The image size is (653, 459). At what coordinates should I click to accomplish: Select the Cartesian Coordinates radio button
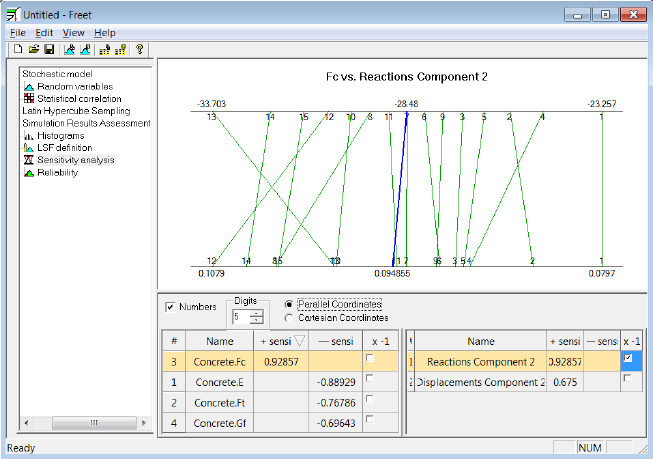289,318
